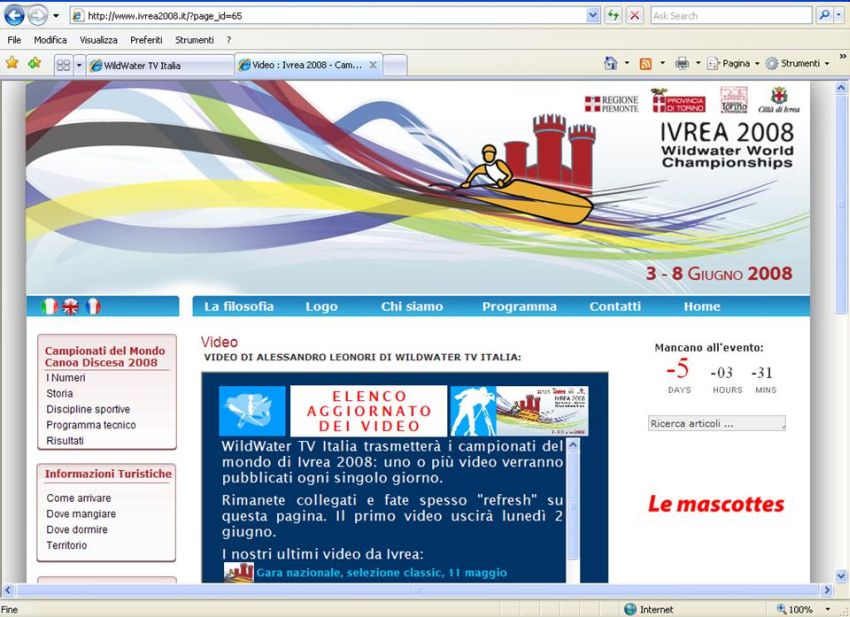The width and height of the screenshot is (850, 617).
Task: Open Dove dormire tourist info link
Action: 77,529
